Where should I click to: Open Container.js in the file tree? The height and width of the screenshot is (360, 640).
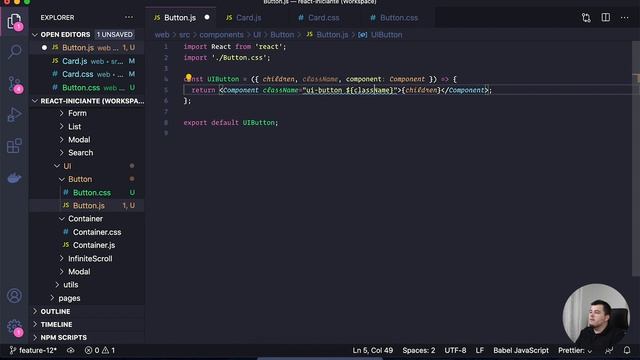(94, 245)
